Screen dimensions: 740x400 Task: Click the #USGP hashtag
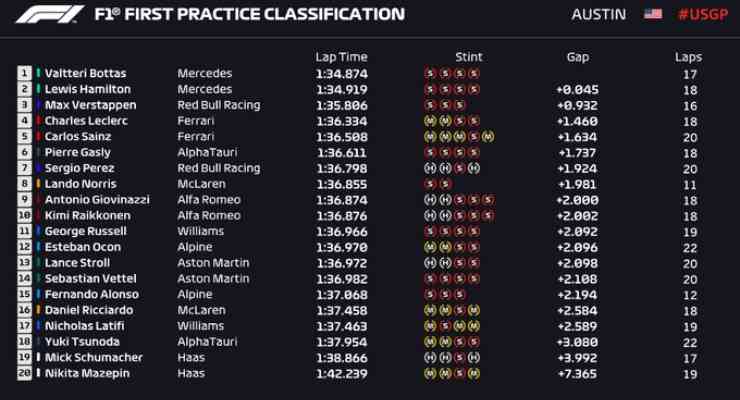coord(703,15)
